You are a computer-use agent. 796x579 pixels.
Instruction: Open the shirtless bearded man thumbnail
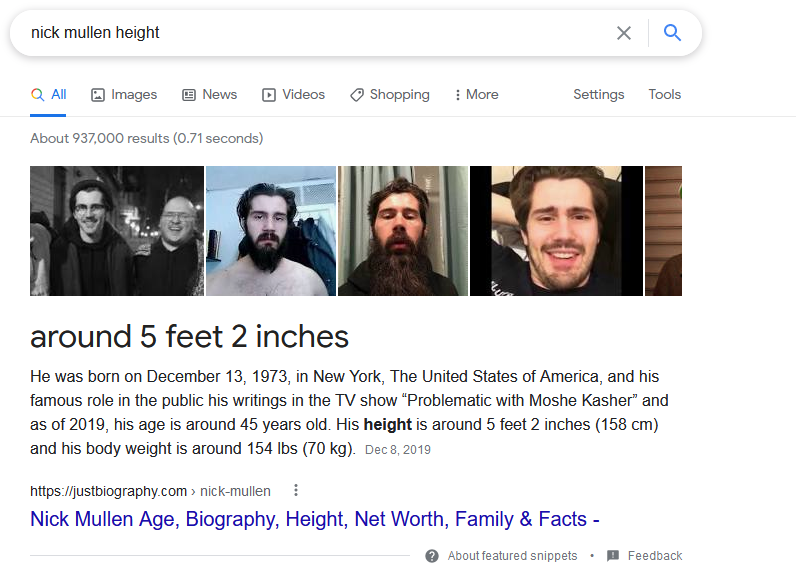(271, 231)
